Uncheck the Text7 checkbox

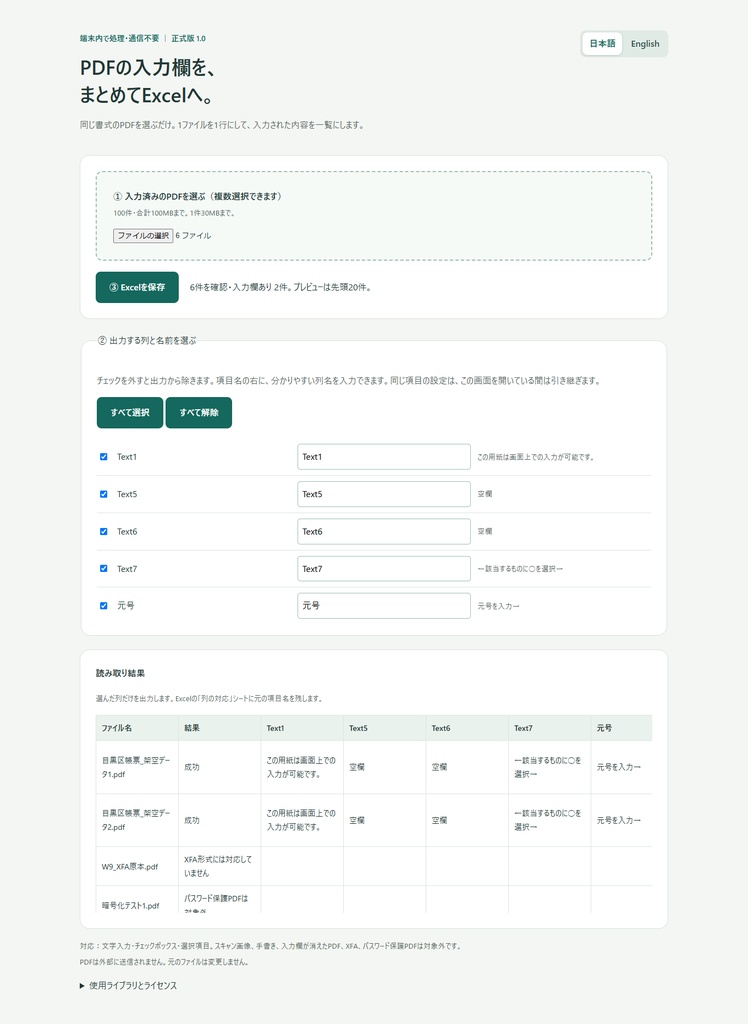pyautogui.click(x=103, y=569)
